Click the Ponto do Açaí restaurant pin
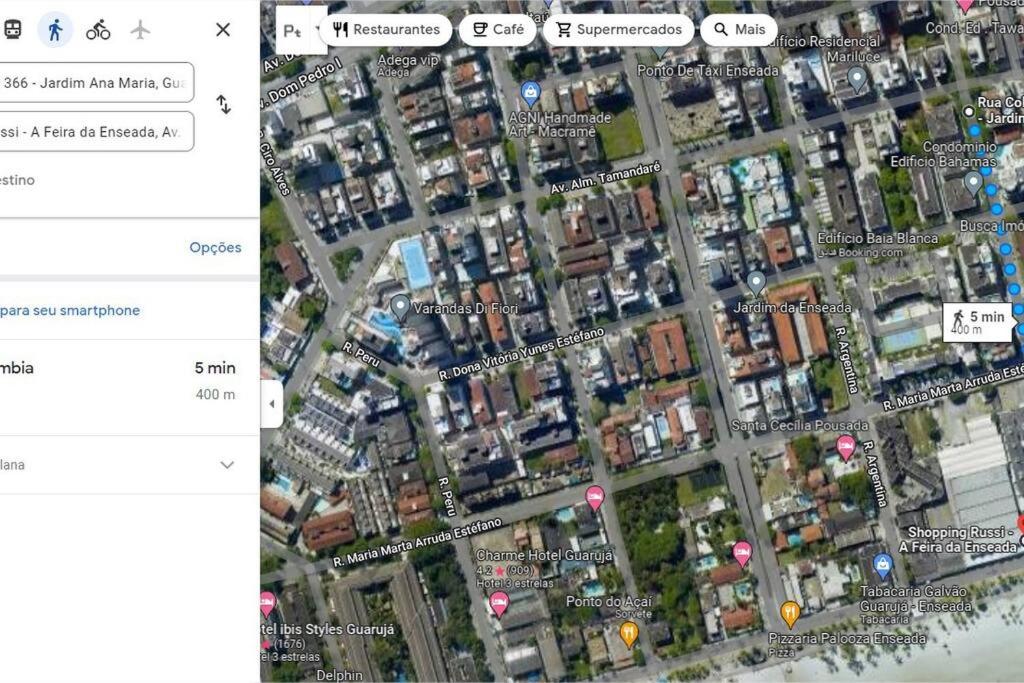The image size is (1024, 683). pos(629,633)
